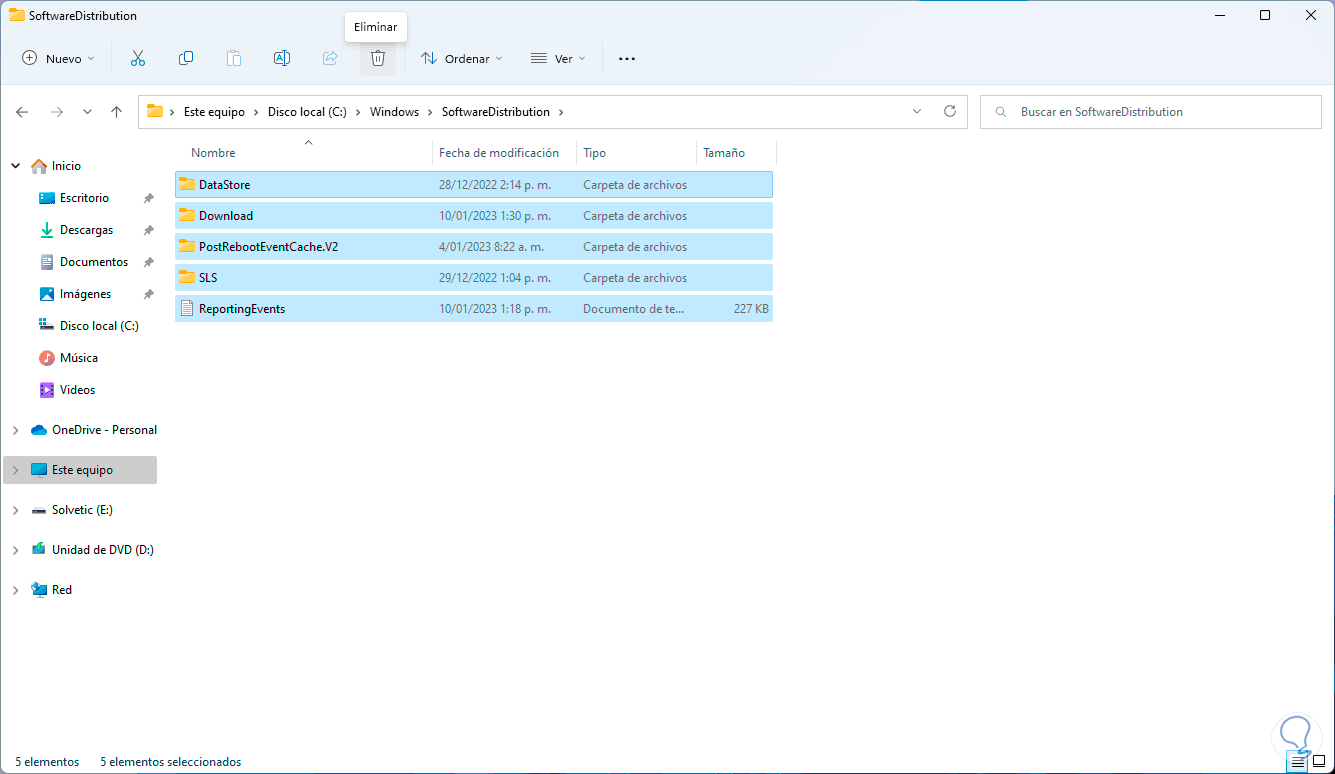Expand chevron after SoftwareDistribution in path
1335x774 pixels.
[x=561, y=112]
